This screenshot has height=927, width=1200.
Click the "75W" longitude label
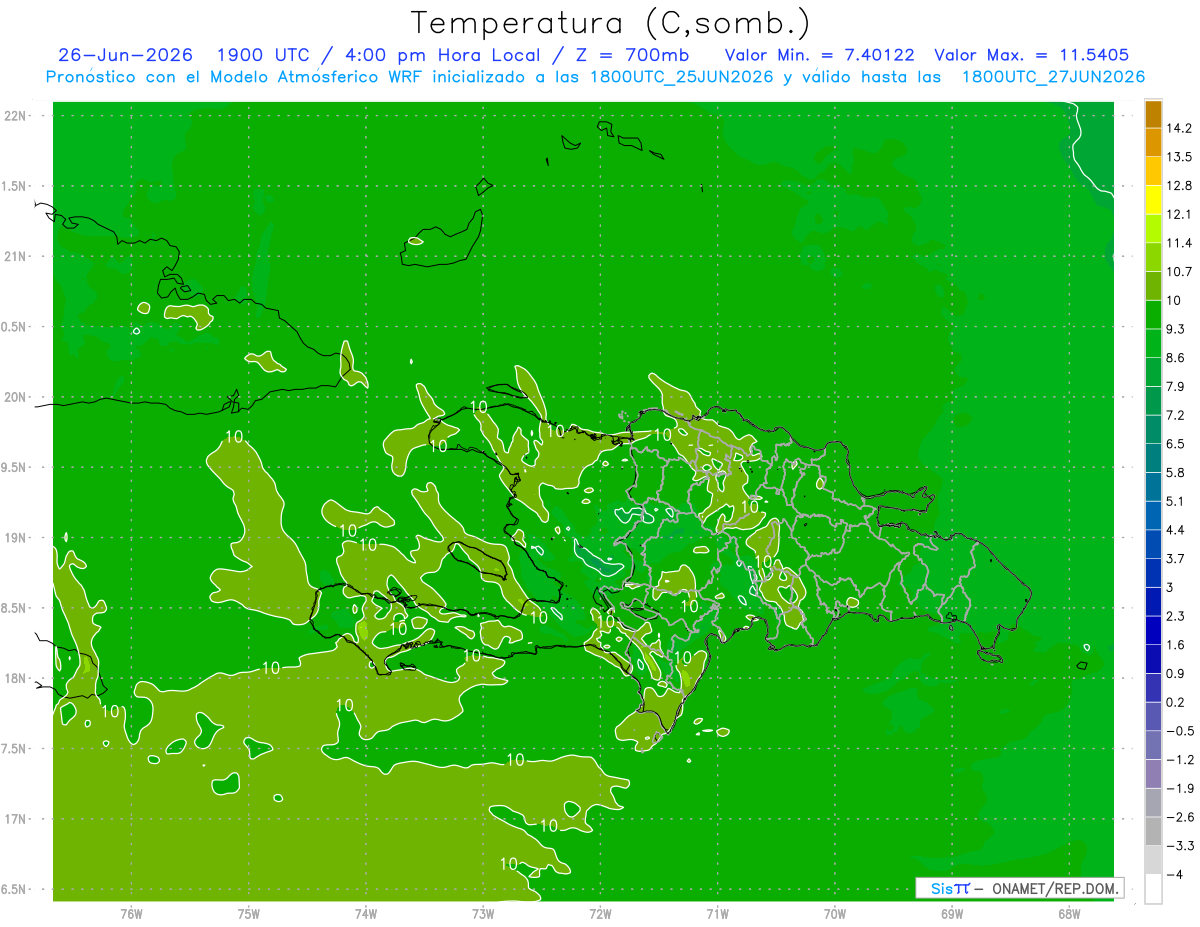(248, 914)
